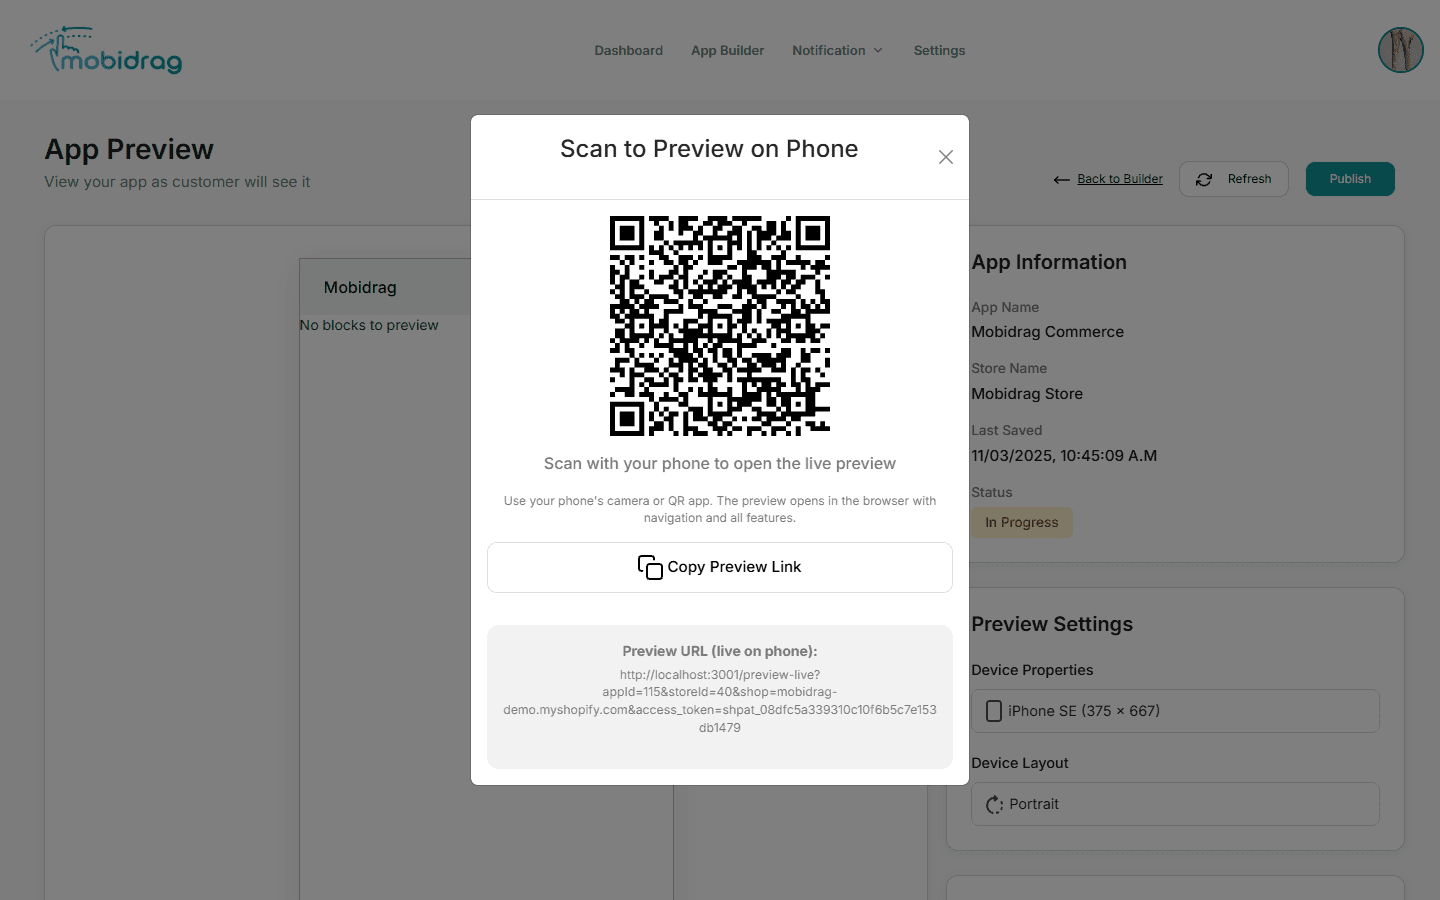Click the 'Mobidrag Commerce' app name value

point(1047,332)
